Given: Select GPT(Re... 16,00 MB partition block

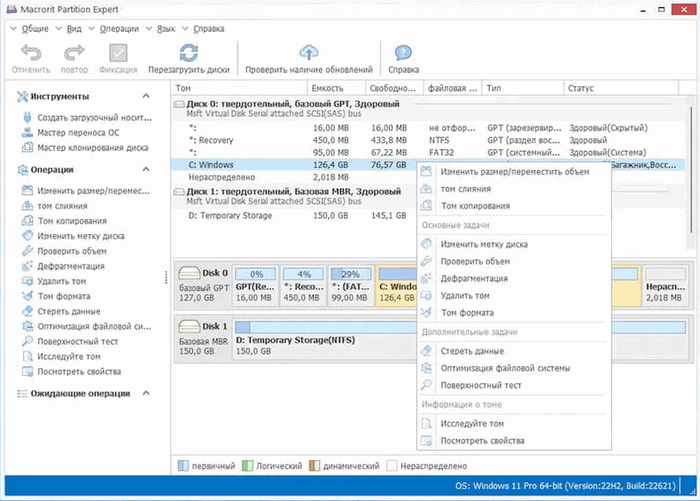Looking at the screenshot, I should pos(255,286).
